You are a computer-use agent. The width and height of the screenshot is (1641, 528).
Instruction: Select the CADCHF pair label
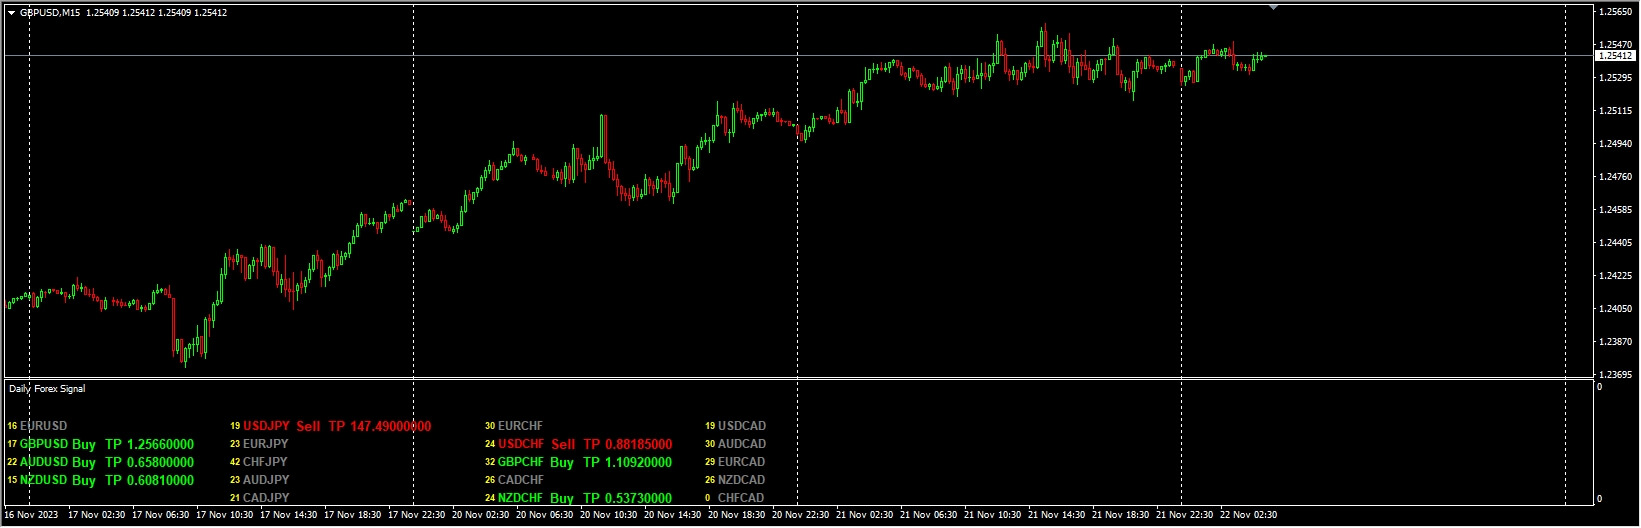(x=521, y=480)
